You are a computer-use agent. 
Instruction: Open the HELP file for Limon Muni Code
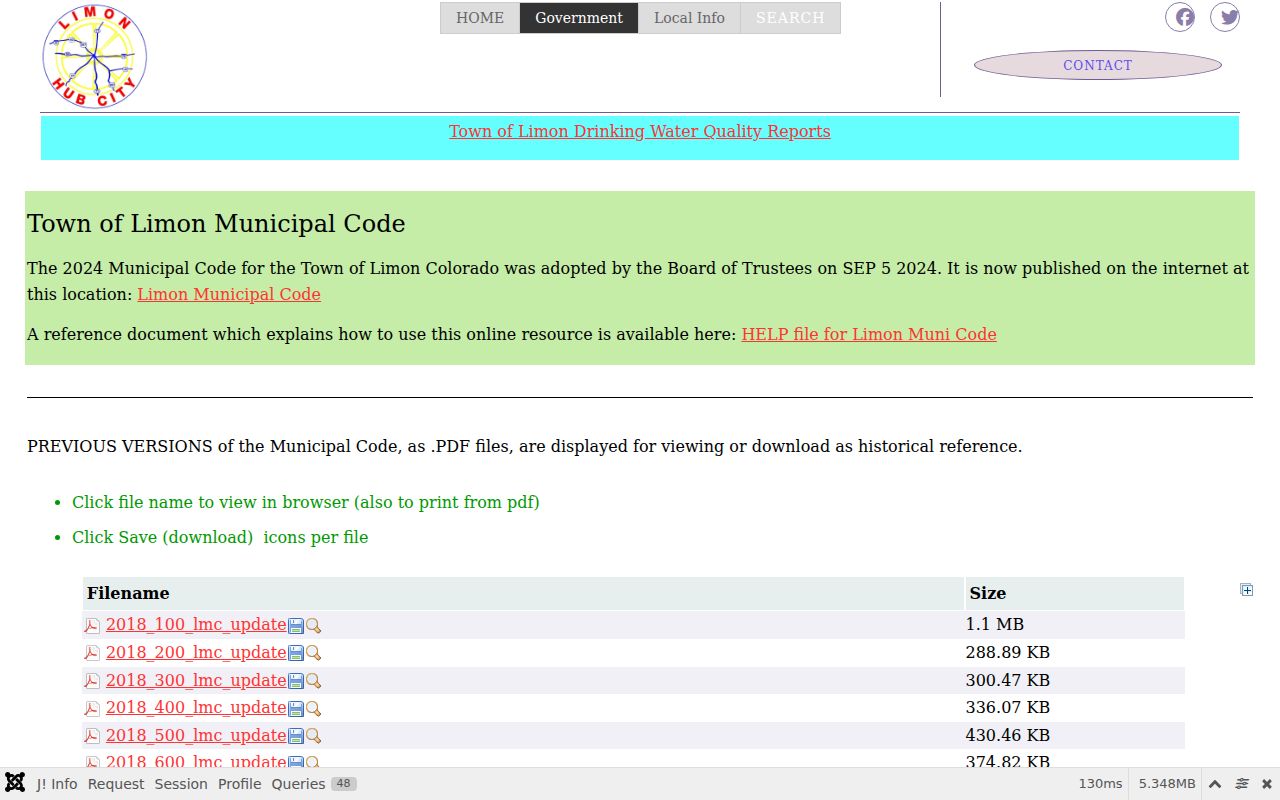pos(869,334)
